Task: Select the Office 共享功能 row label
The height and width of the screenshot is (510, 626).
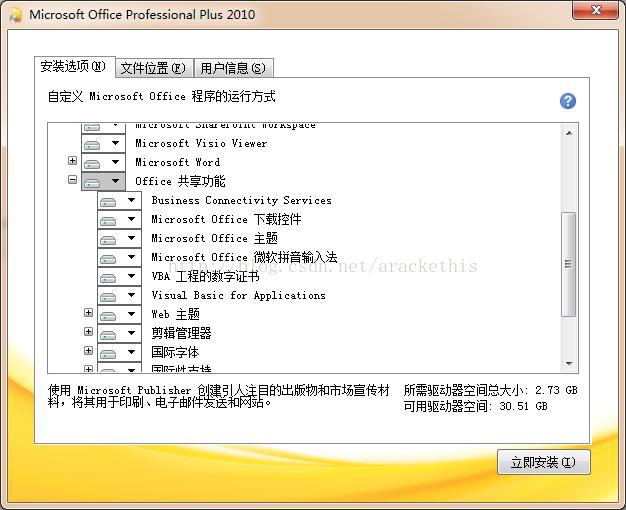Action: [180, 181]
